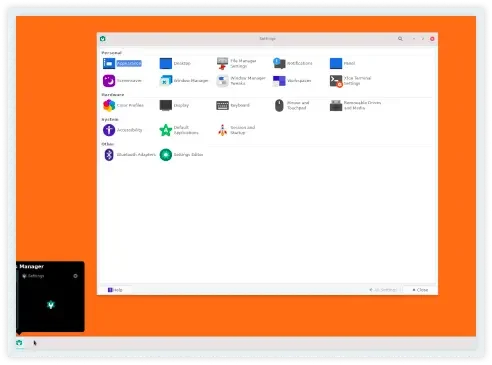Close the window from the taskbar preview popup
492x365 pixels.
pos(76,276)
